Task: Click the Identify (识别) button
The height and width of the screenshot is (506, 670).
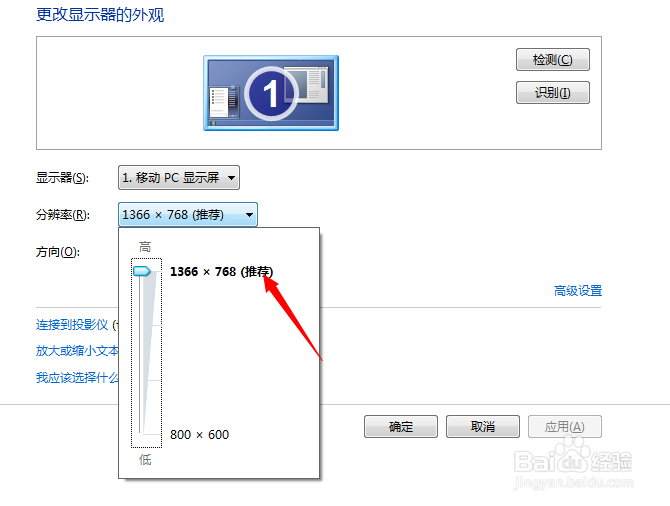Action: click(552, 93)
